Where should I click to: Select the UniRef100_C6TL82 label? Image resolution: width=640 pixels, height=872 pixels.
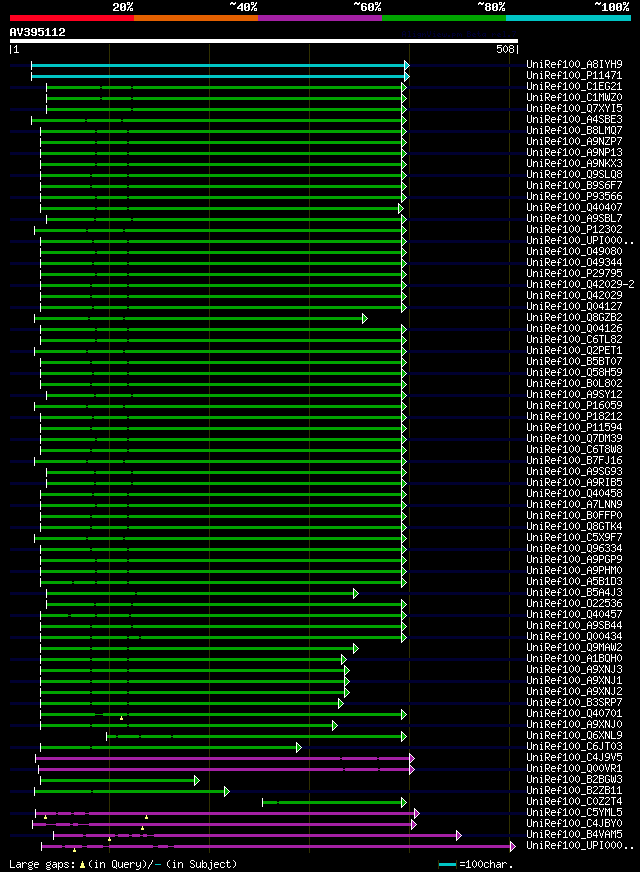click(574, 340)
